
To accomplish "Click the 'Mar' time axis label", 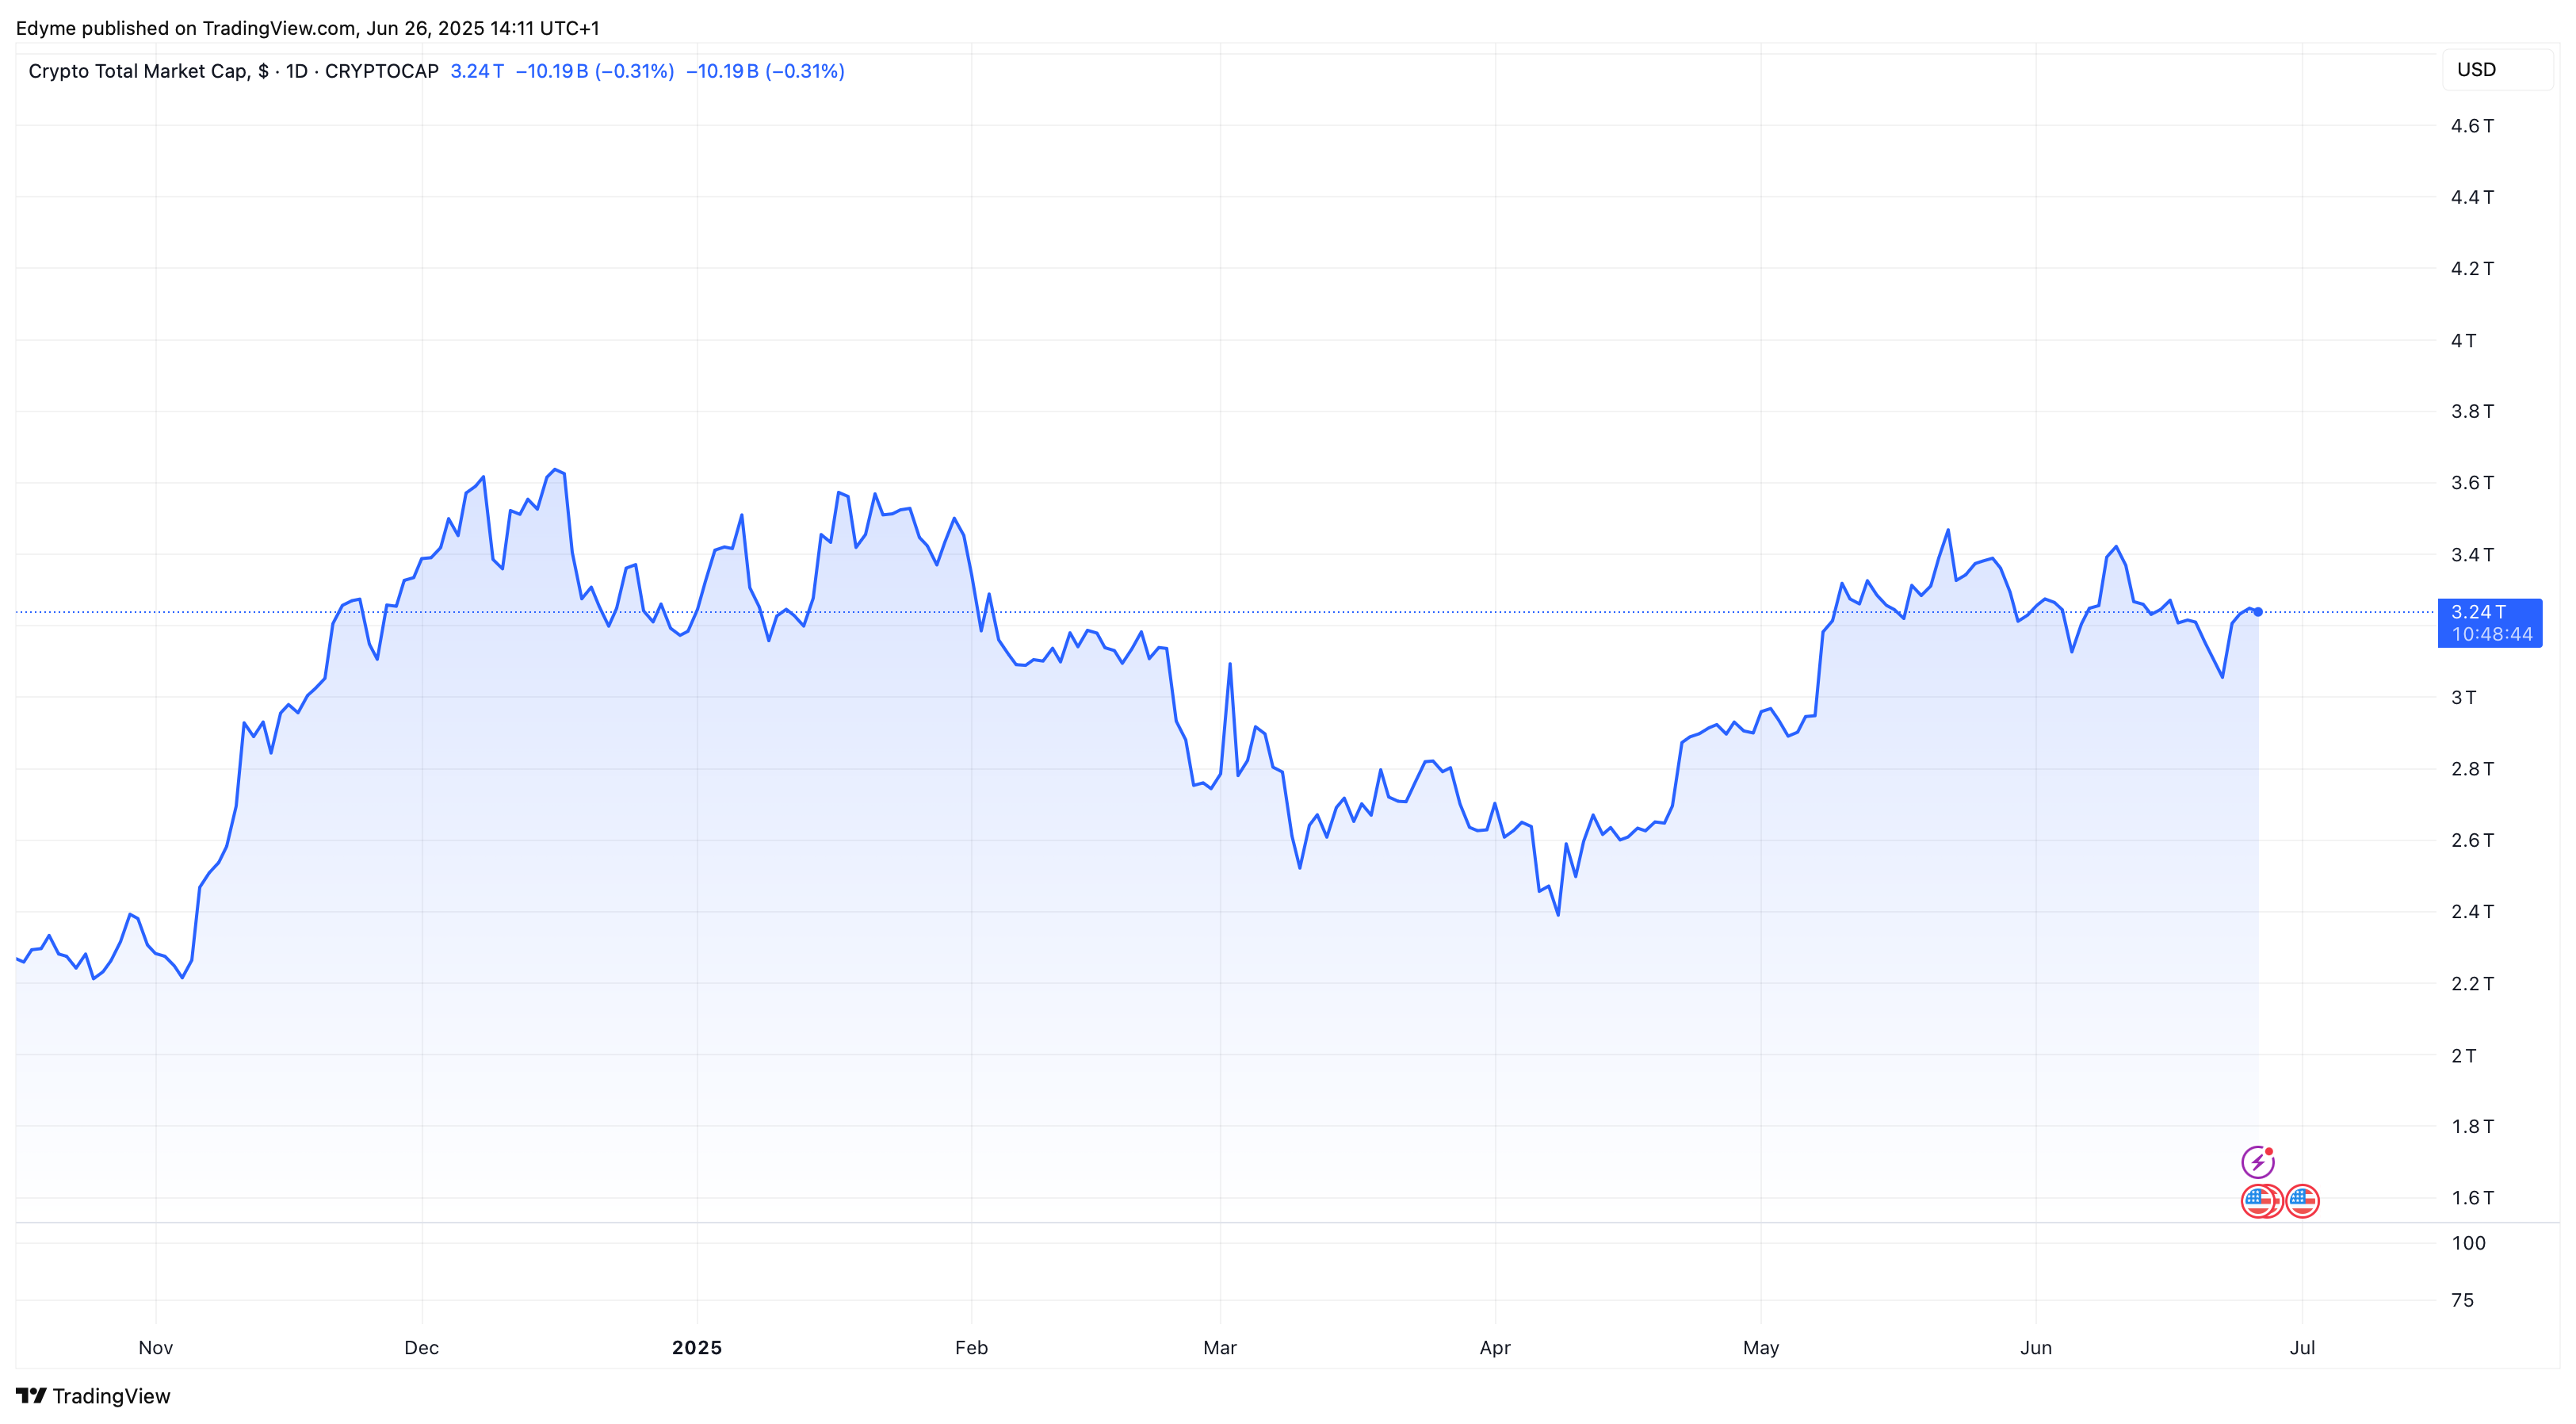I will pyautogui.click(x=1220, y=1348).
